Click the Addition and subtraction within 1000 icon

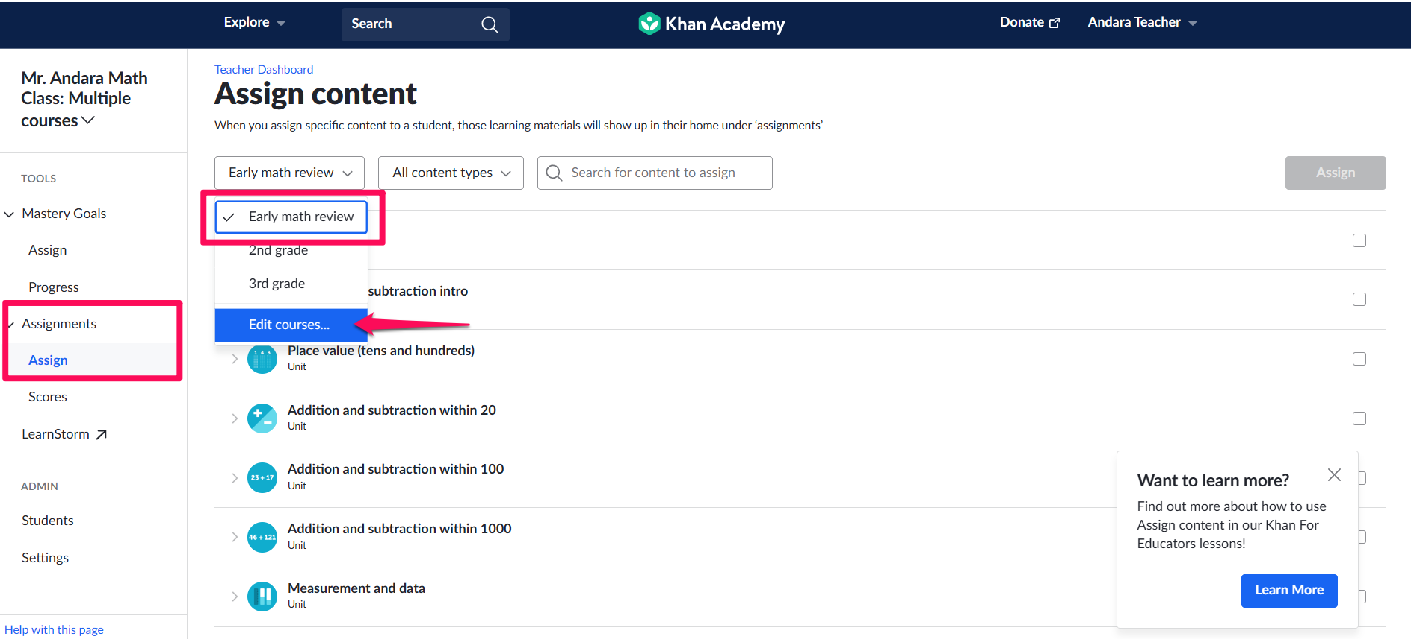click(x=262, y=537)
